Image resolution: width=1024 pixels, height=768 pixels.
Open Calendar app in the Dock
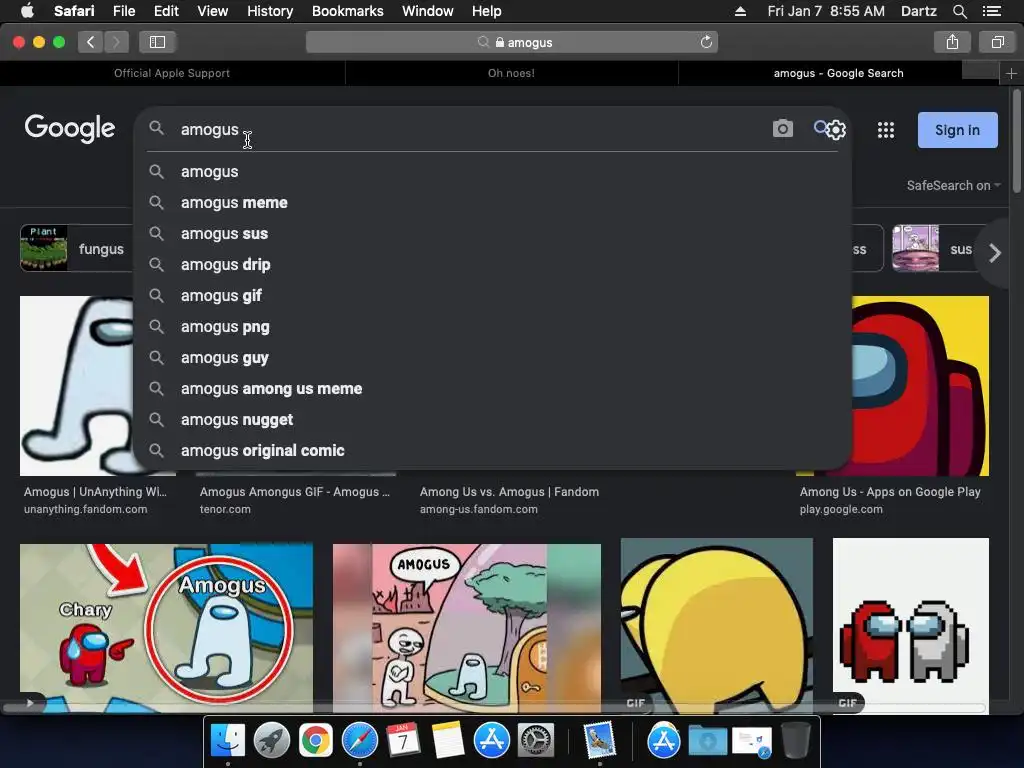pyautogui.click(x=404, y=741)
